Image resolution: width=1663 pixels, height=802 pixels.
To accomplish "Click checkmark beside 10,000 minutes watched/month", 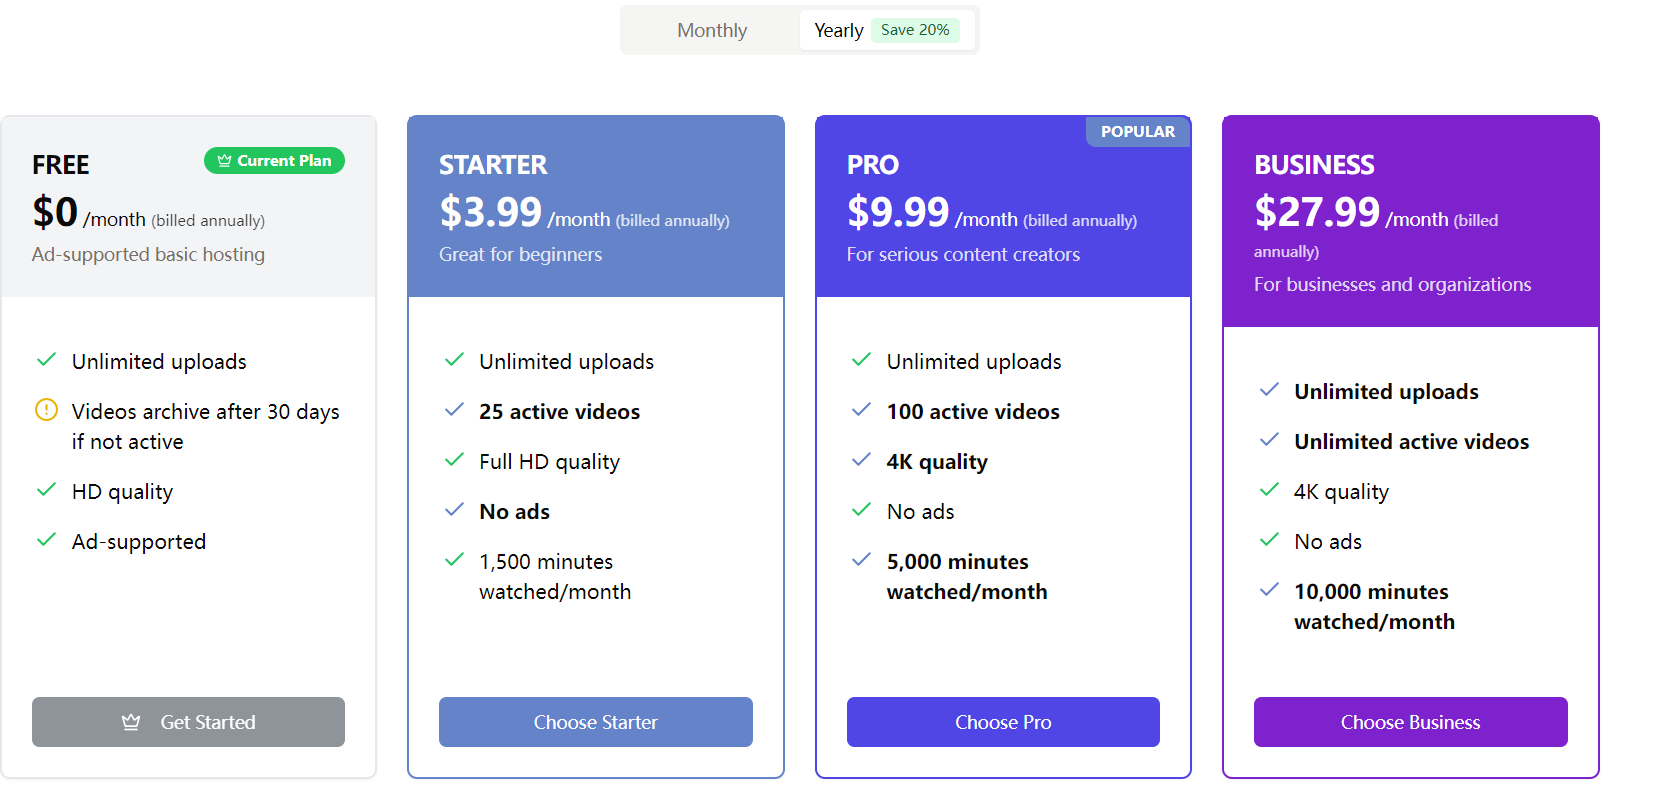I will (1269, 590).
